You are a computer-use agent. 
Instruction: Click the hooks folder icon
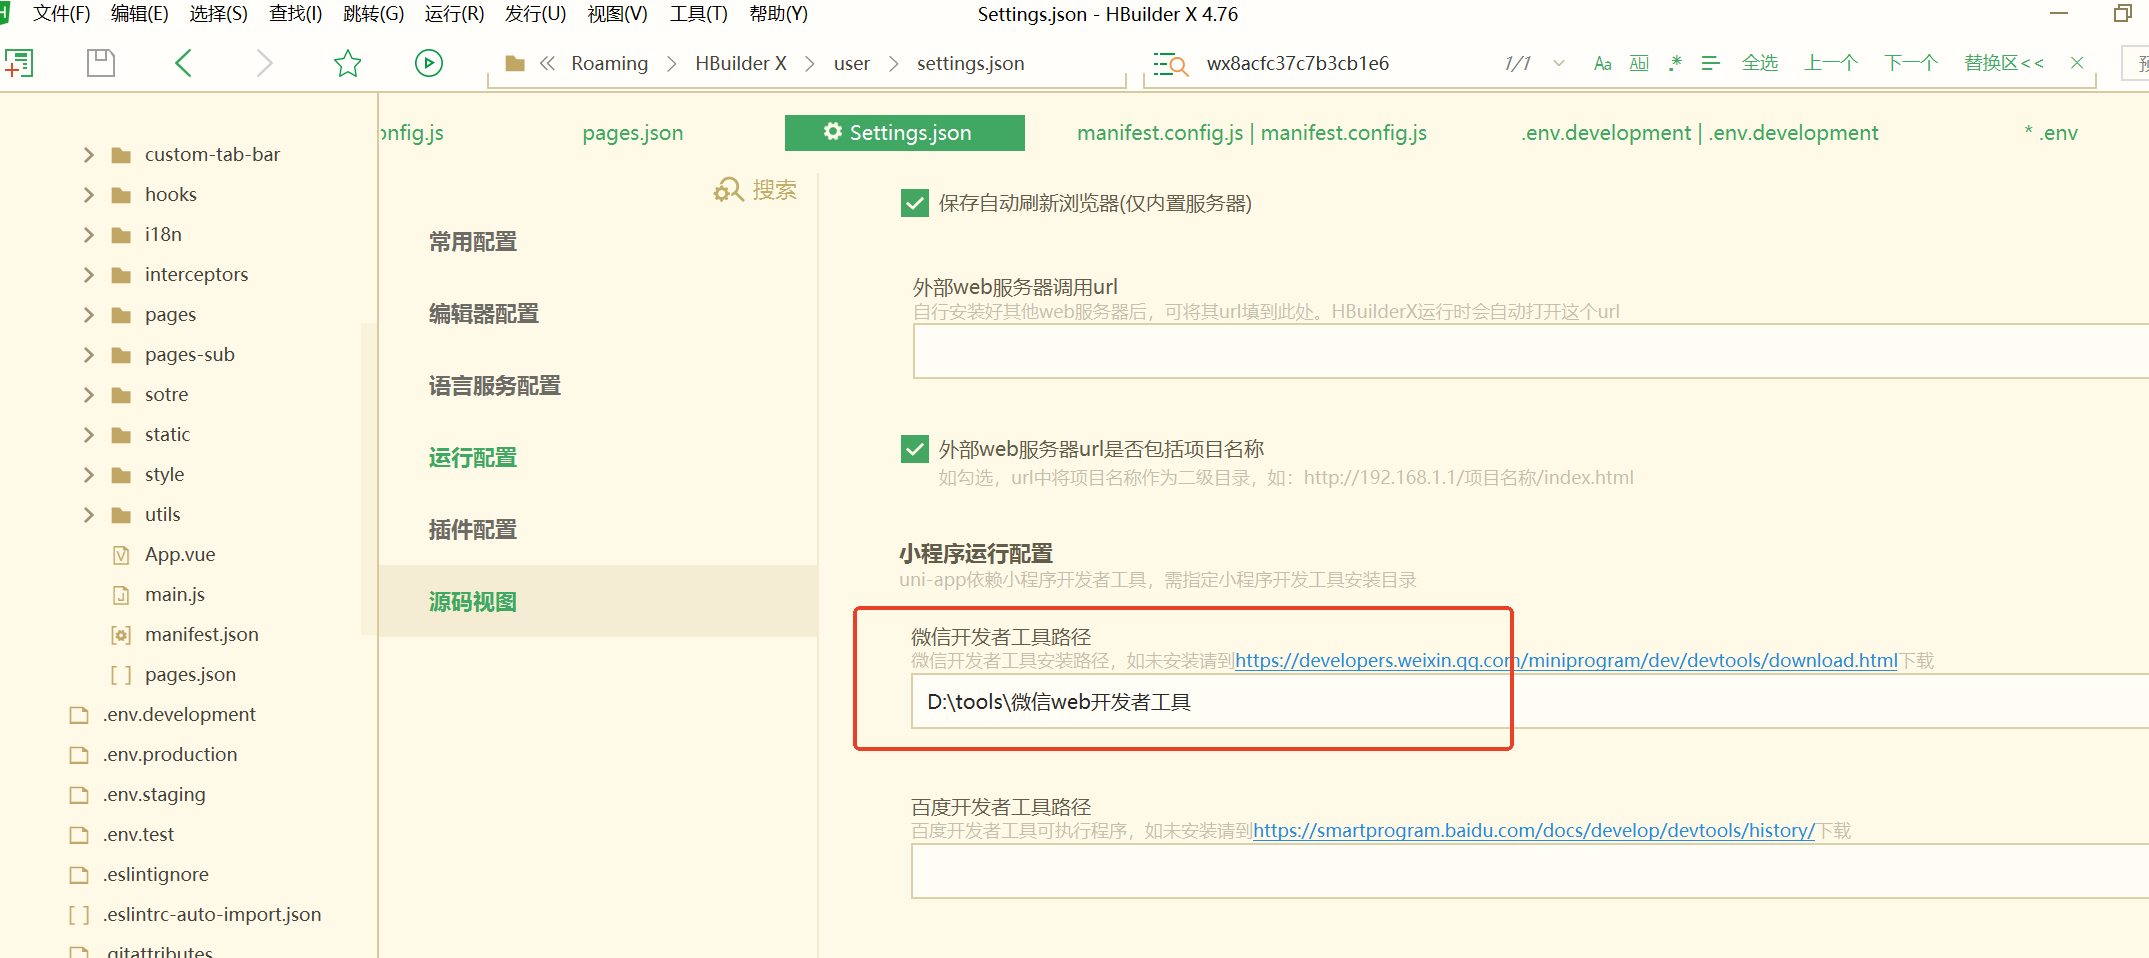[121, 195]
